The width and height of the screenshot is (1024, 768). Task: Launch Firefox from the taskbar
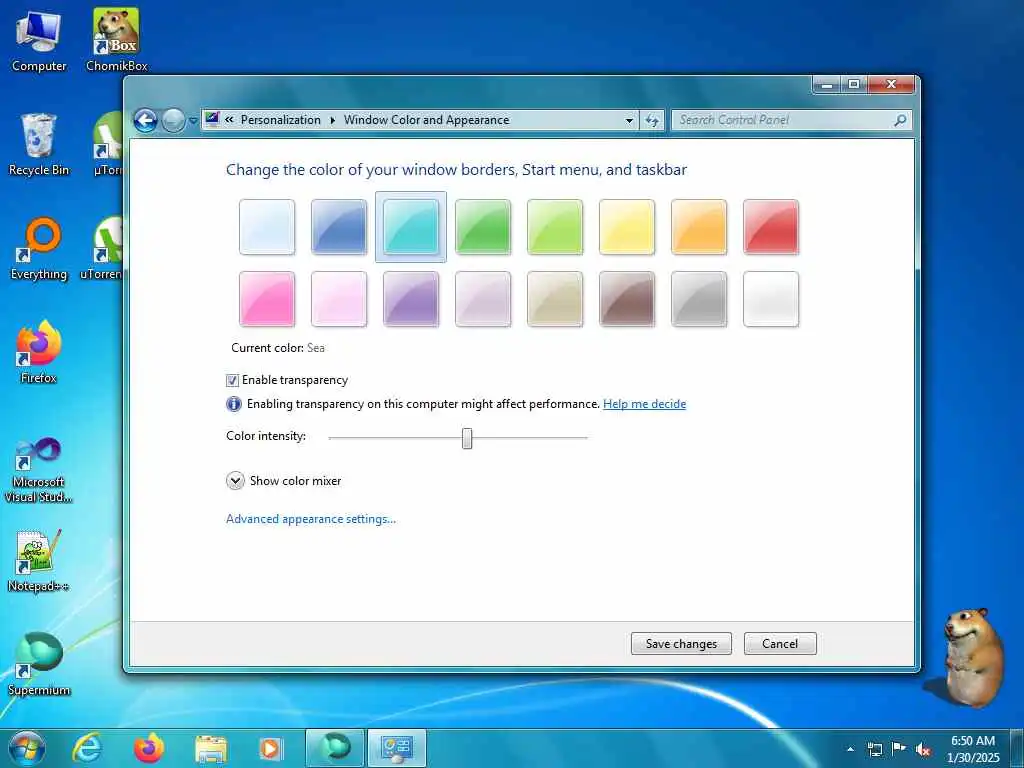149,748
